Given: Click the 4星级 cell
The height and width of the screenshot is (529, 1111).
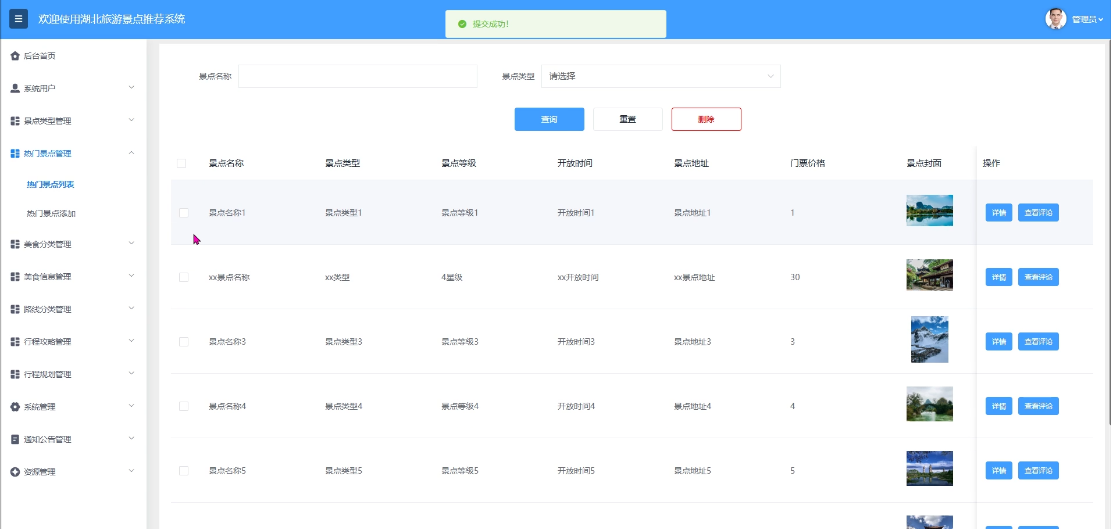Looking at the screenshot, I should click(452, 278).
